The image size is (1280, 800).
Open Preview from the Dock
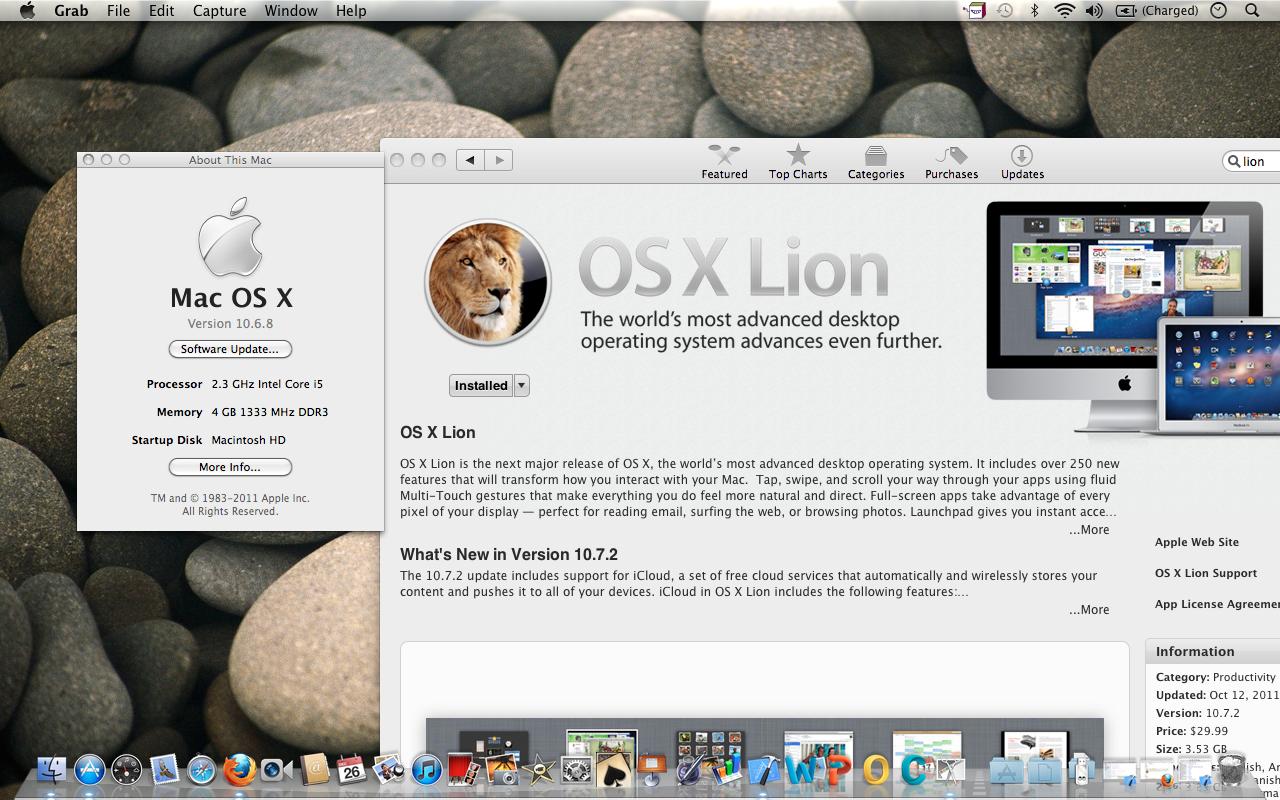pos(388,769)
